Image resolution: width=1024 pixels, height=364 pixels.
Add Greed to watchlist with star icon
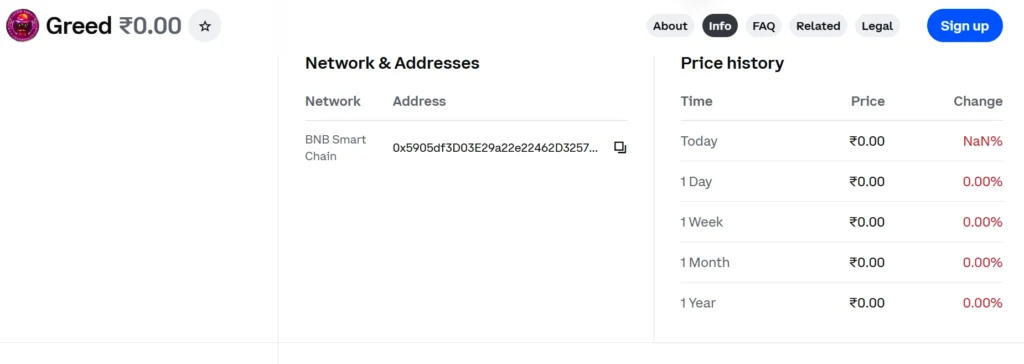[205, 26]
